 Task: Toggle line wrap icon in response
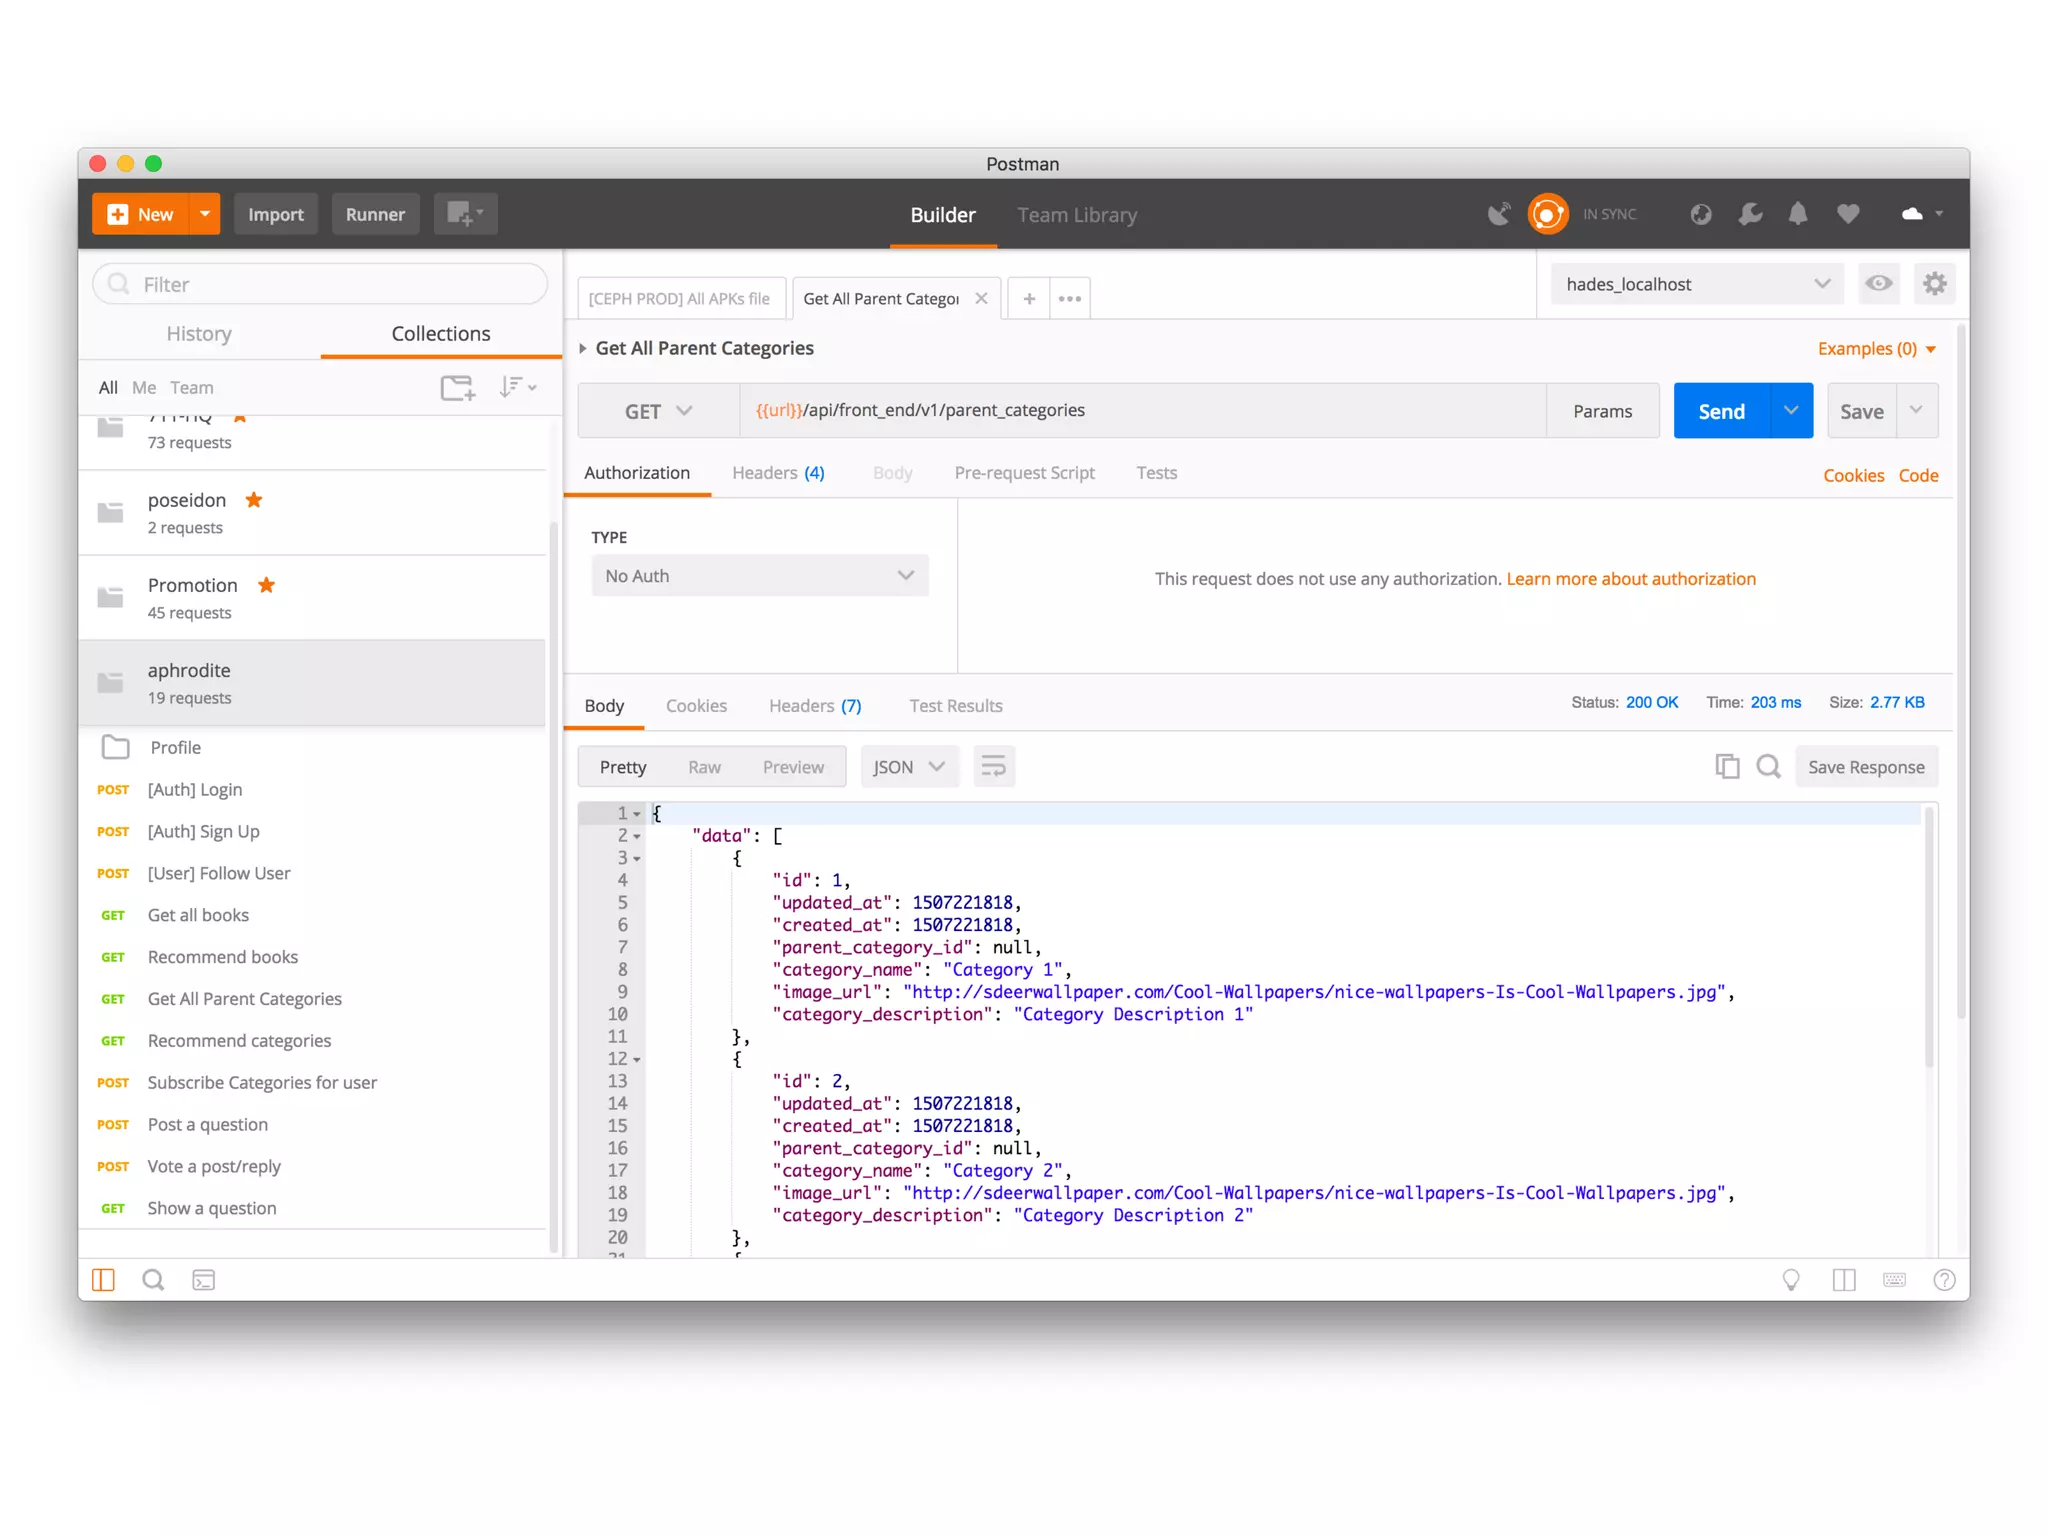994,767
